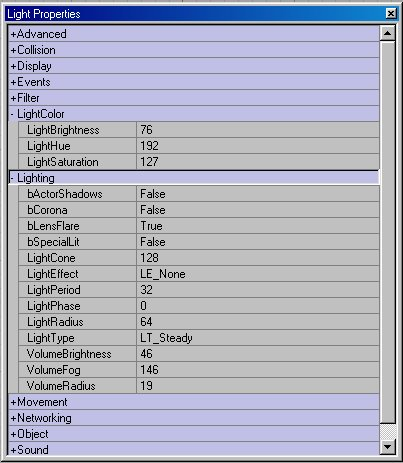Toggle the bActorShadows False value
403x463 pixels.
[x=258, y=194]
